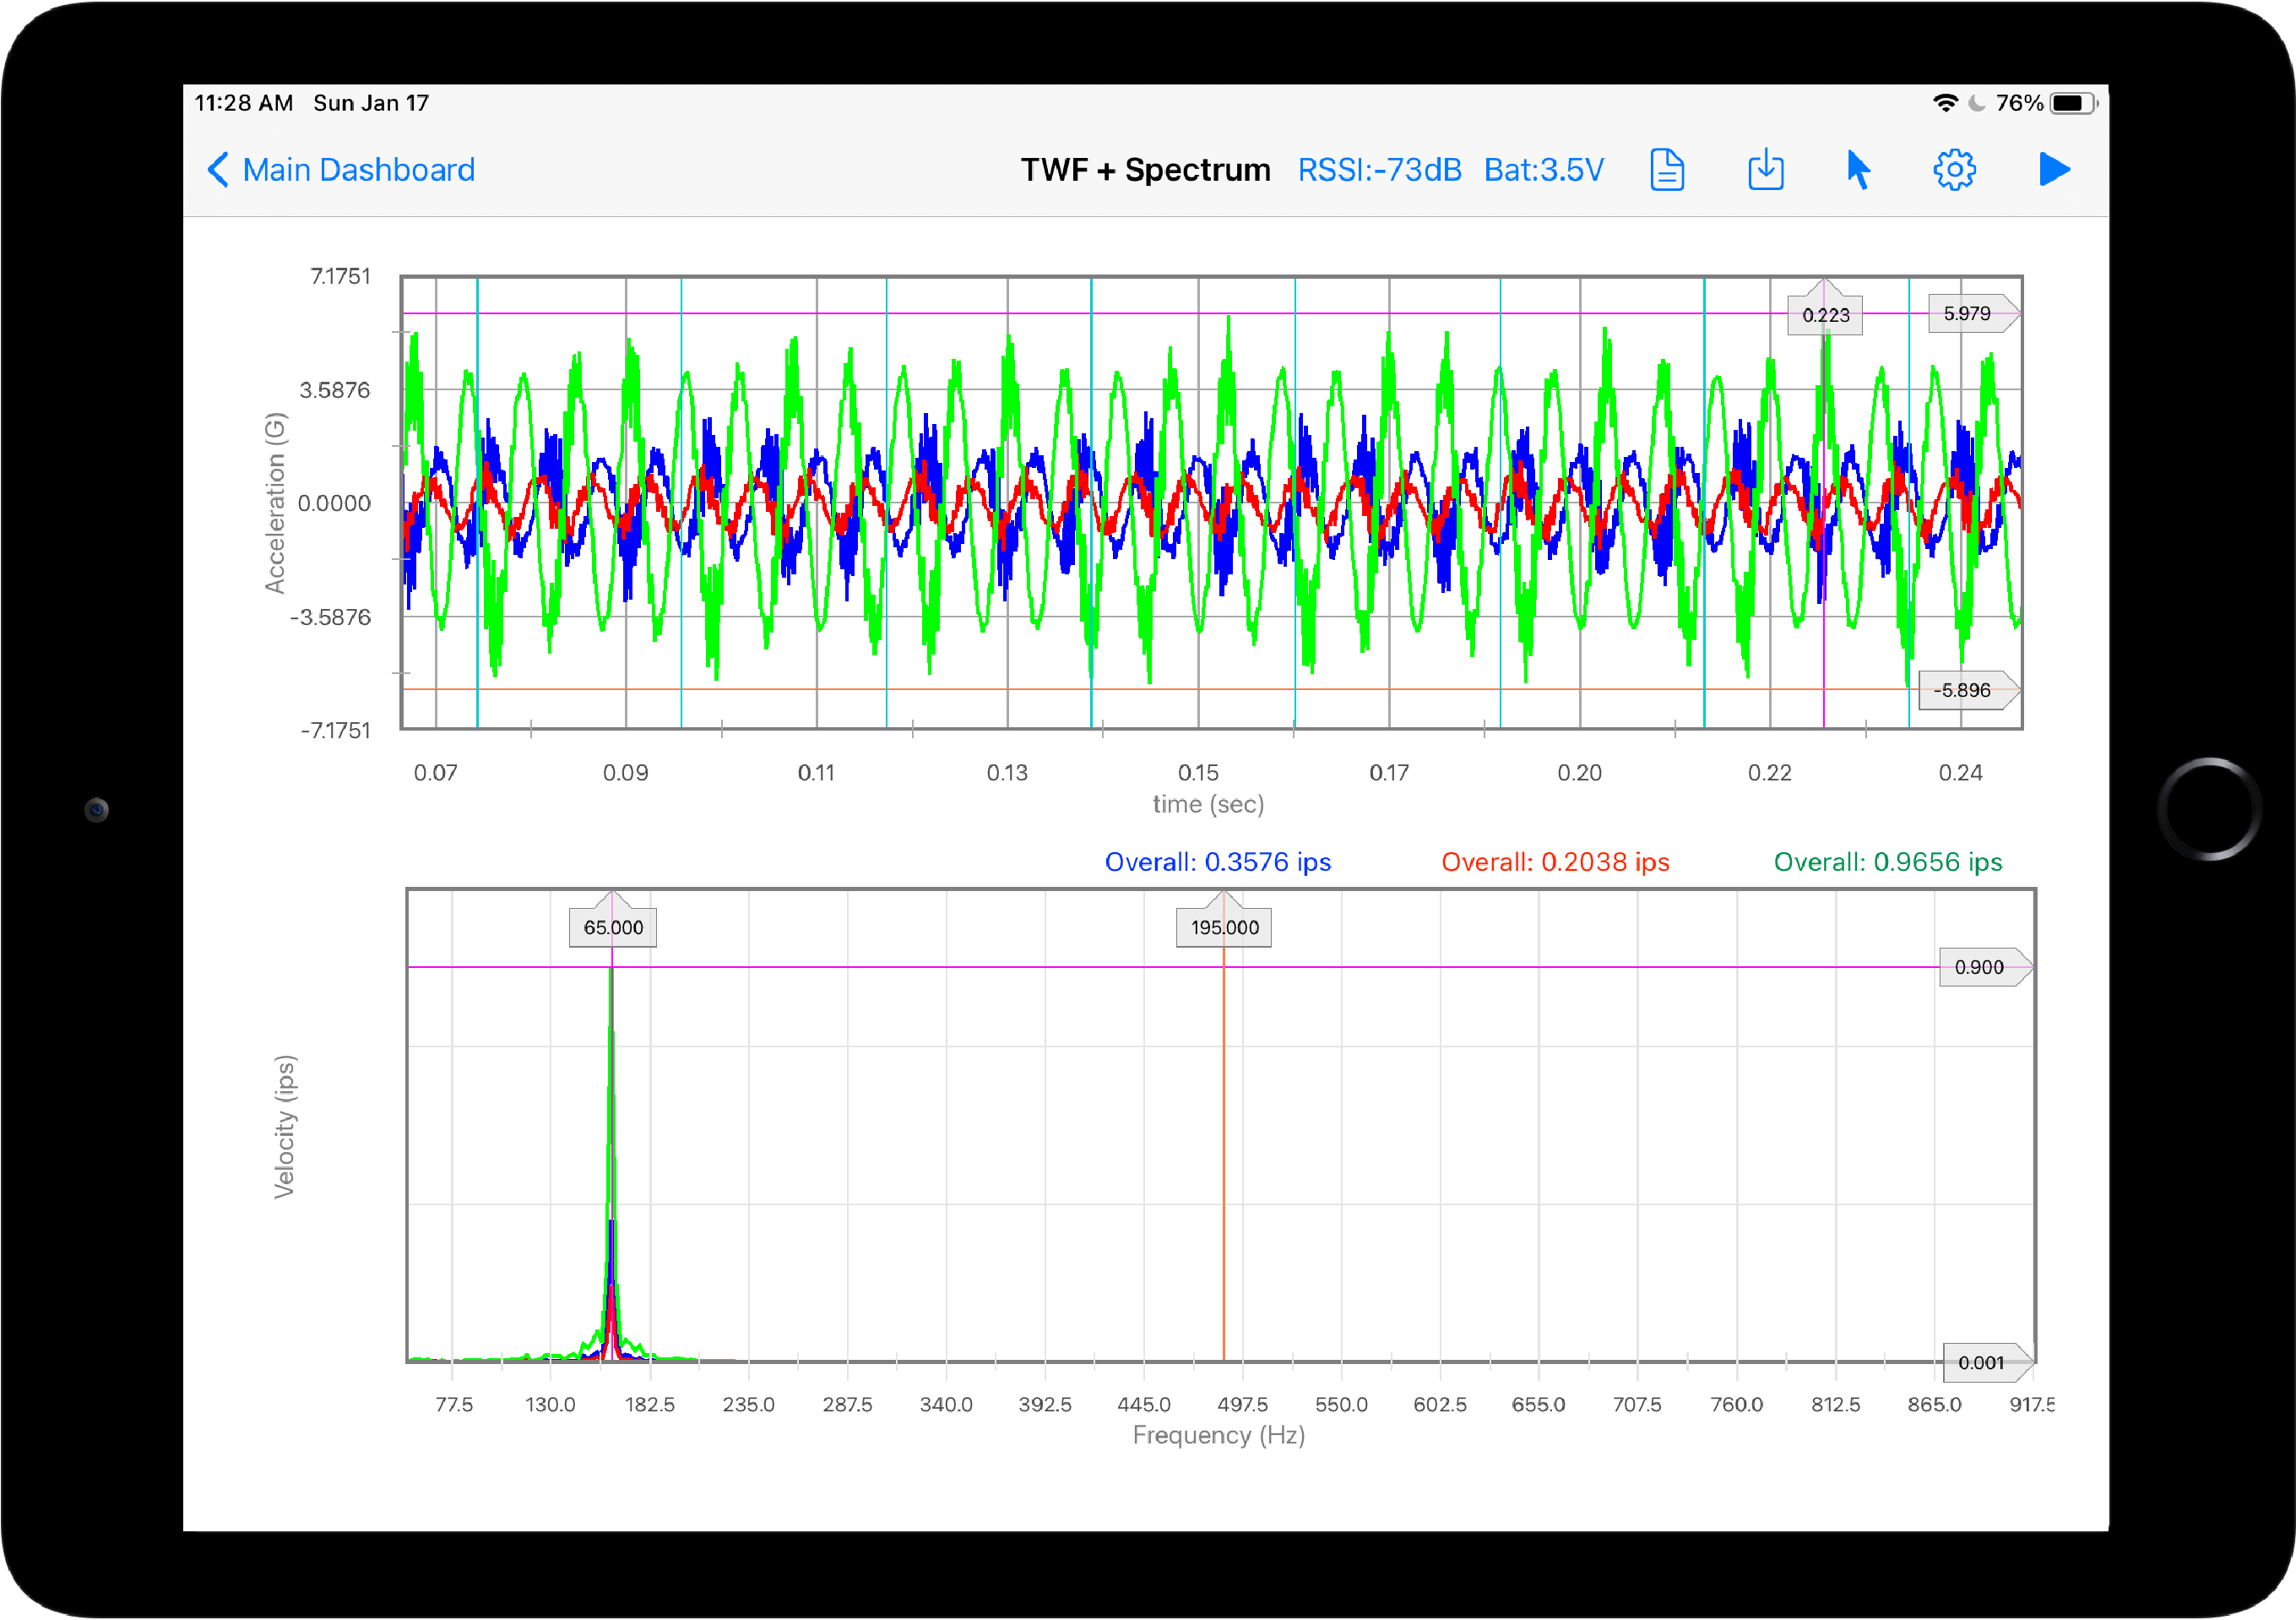Select the cursor pointer tool
2296x1620 pixels.
pyautogui.click(x=1858, y=170)
